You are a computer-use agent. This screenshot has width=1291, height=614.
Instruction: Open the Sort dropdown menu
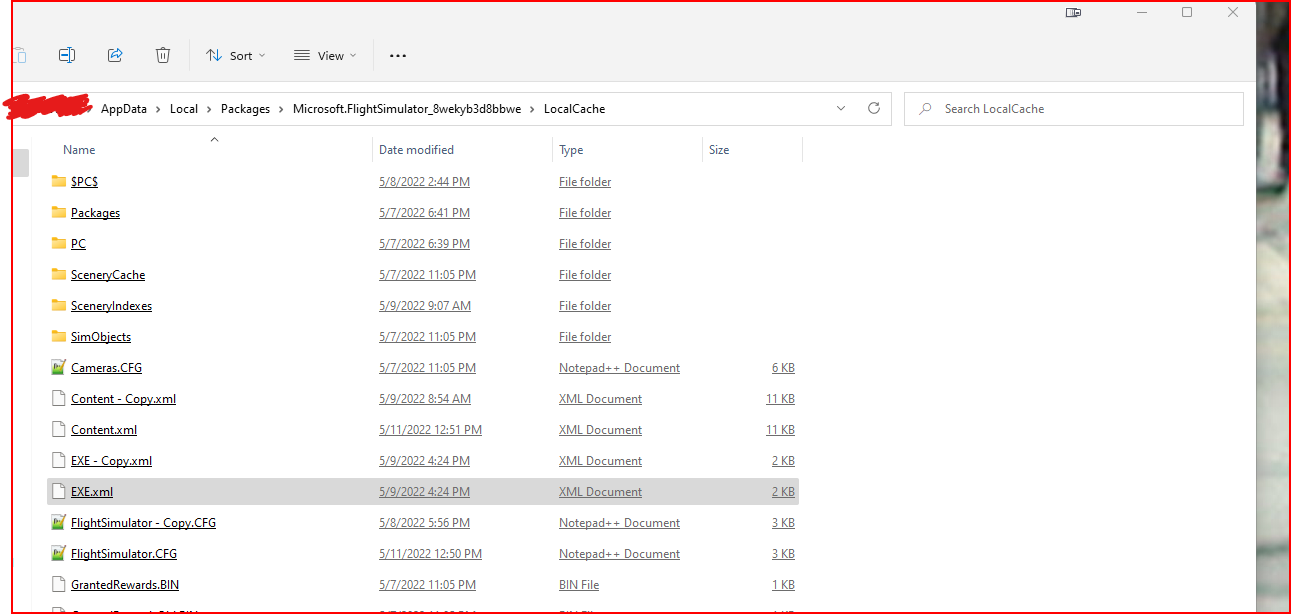236,56
